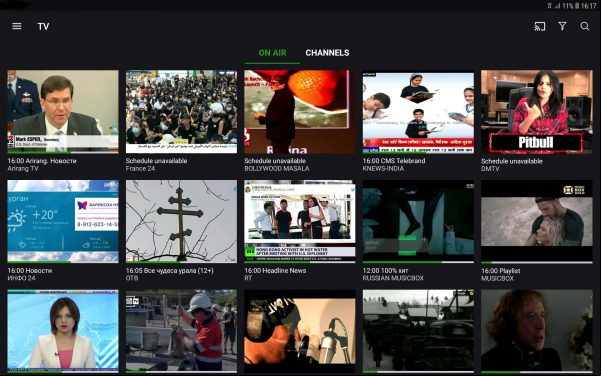This screenshot has width=601, height=376.
Task: Play the BOLLYWOOD MASALA channel thumbnail
Action: pyautogui.click(x=300, y=112)
